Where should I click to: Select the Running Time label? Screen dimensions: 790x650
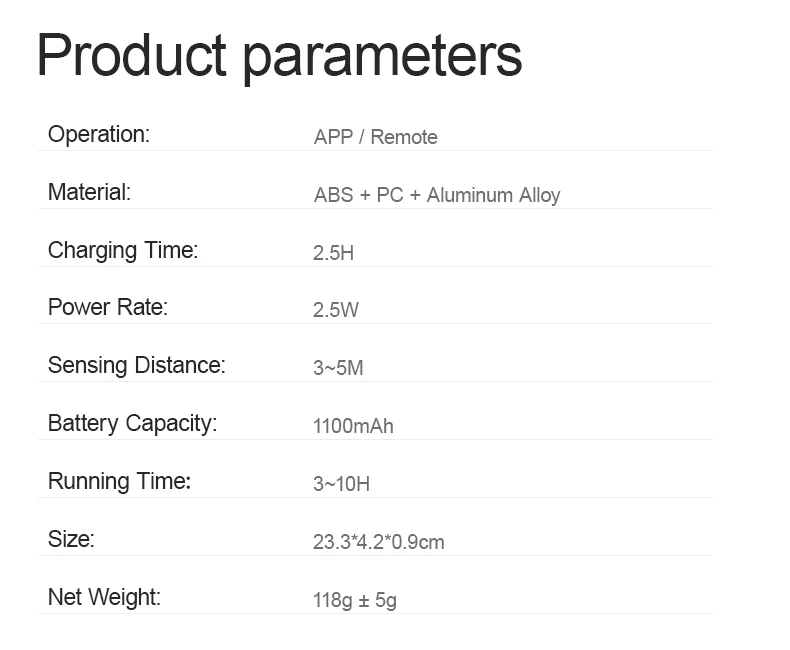pos(119,481)
